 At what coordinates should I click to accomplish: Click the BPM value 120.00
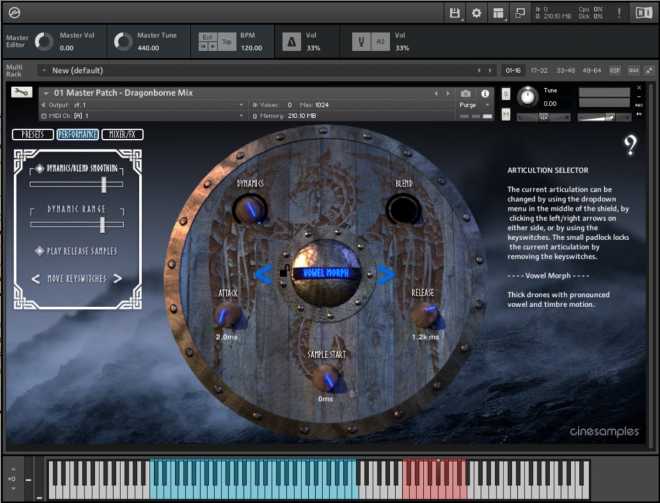tap(251, 48)
